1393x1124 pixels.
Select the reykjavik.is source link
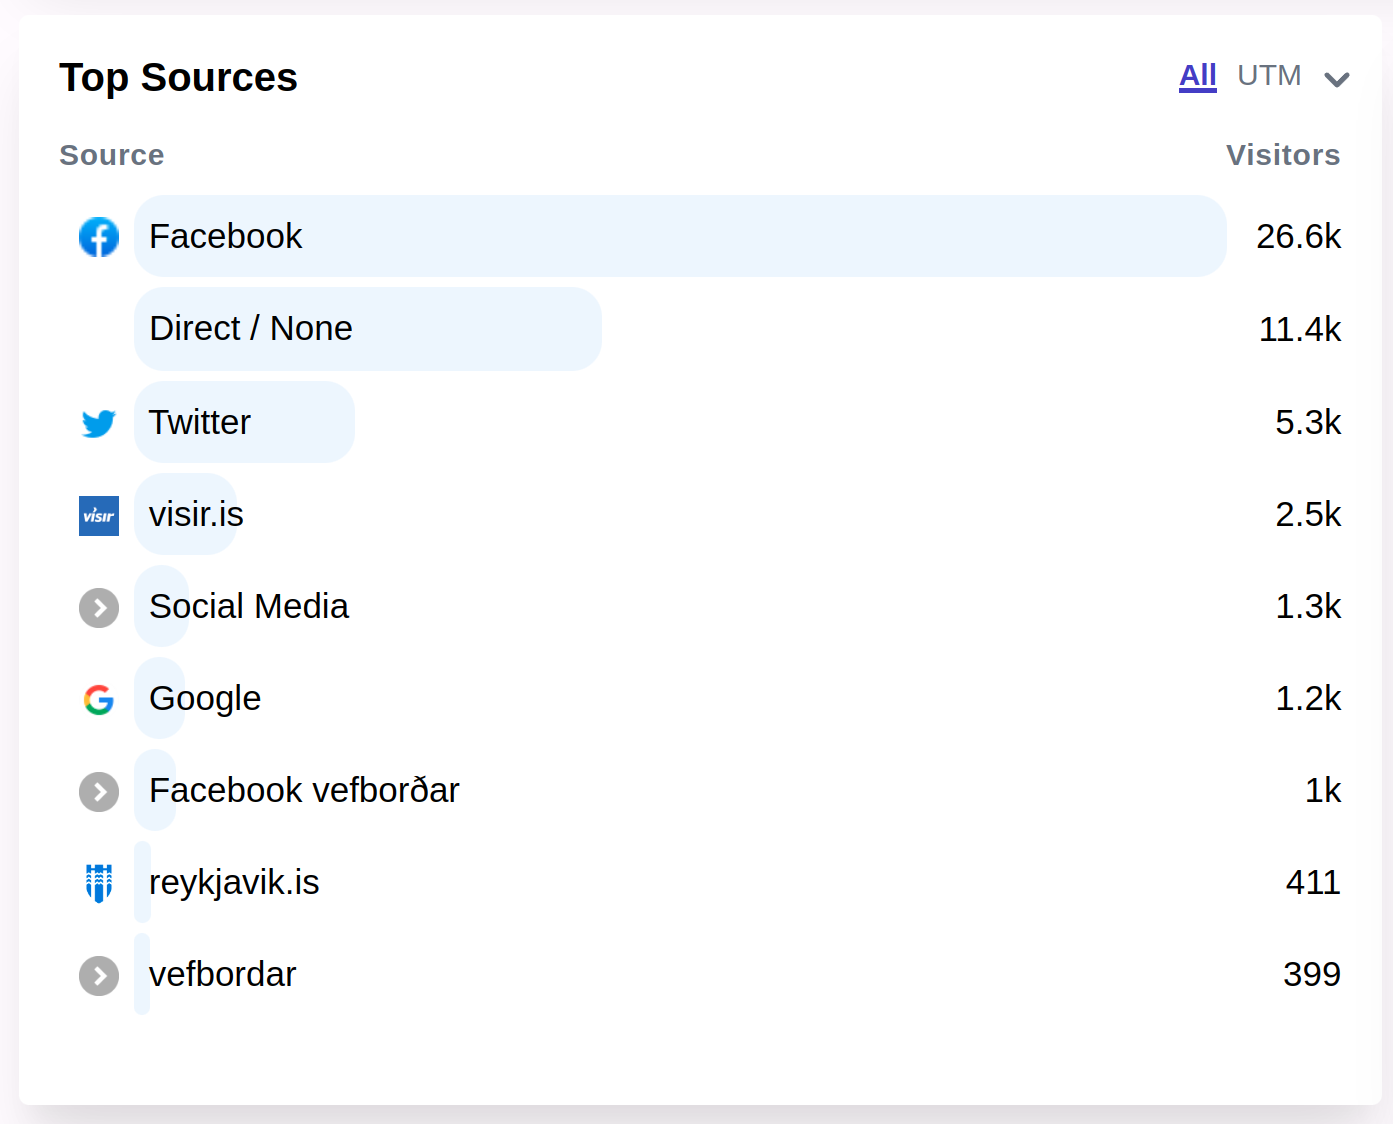coord(234,882)
